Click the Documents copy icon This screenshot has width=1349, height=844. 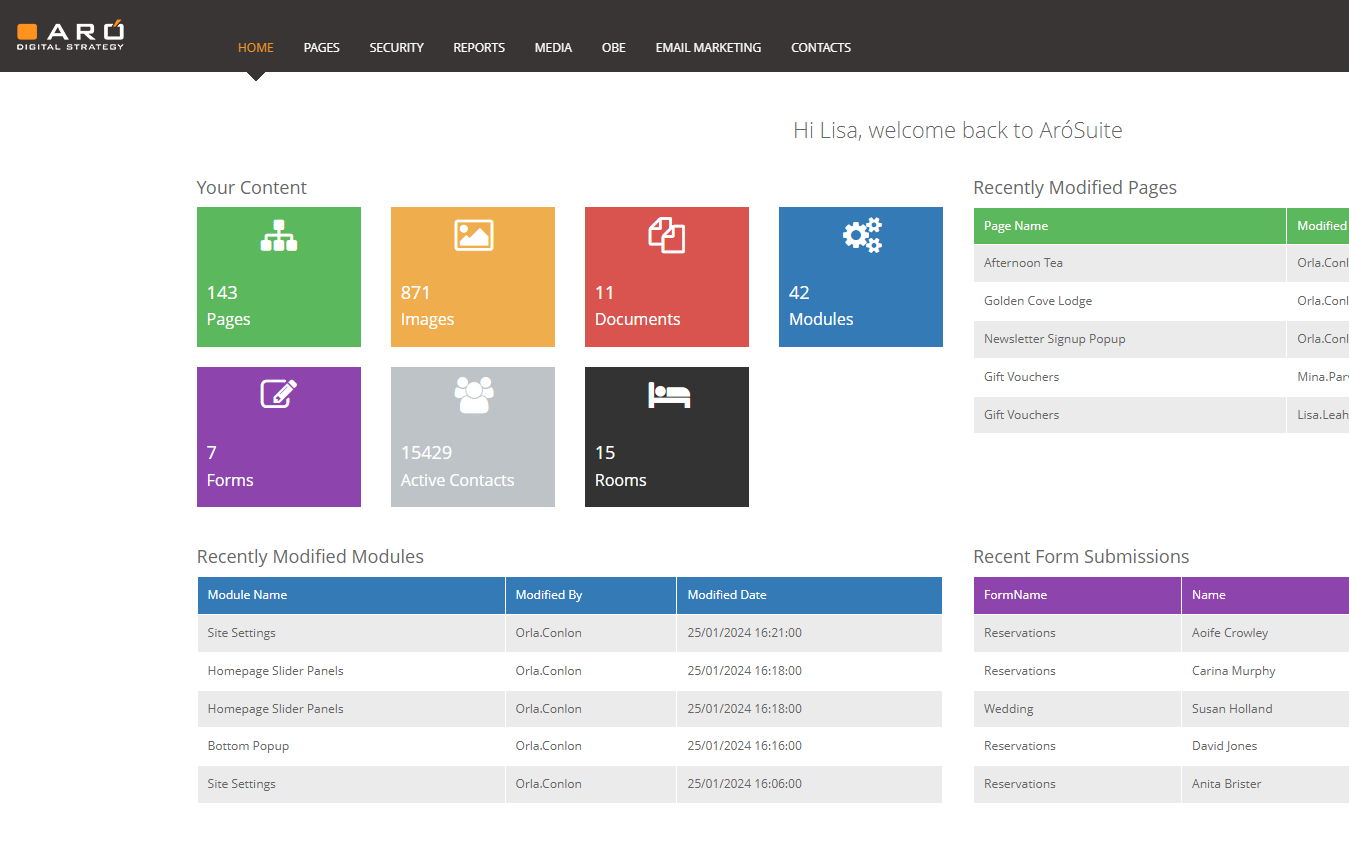[666, 236]
